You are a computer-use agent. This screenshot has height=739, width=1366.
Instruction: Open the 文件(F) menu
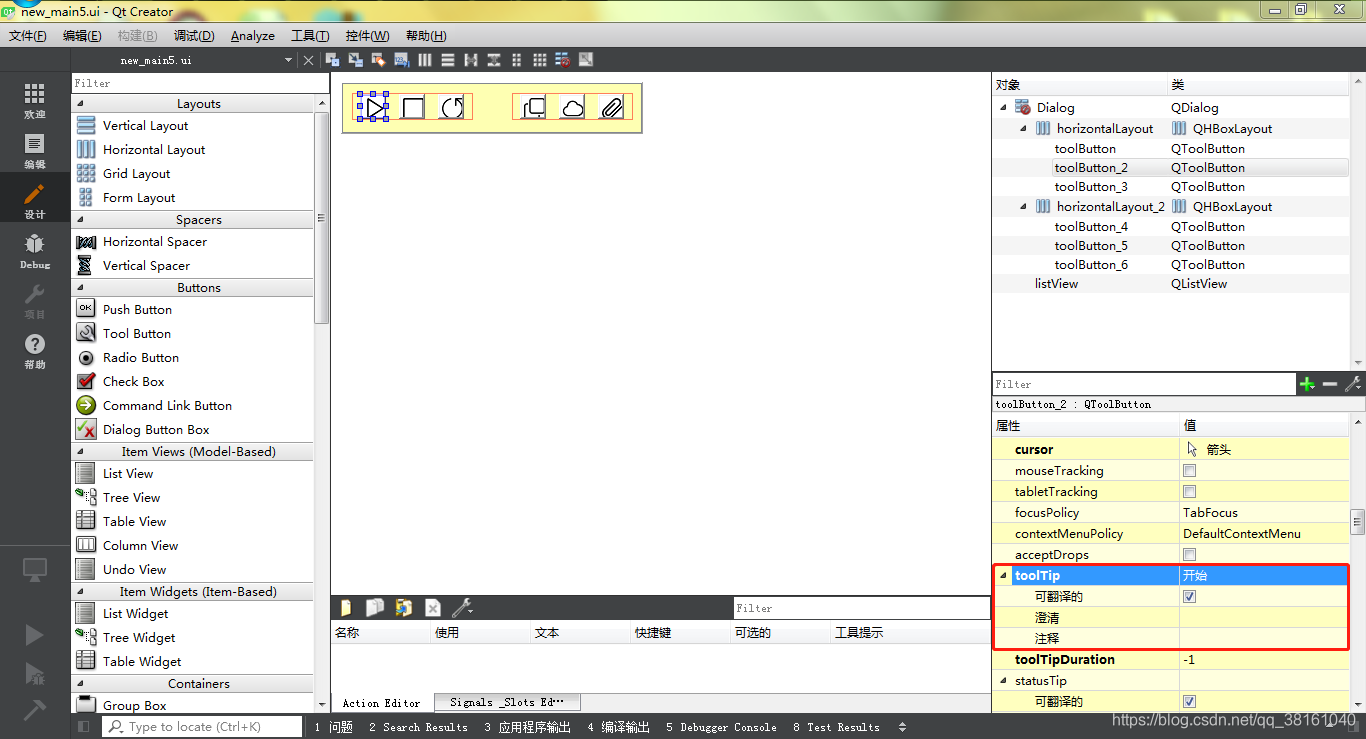tap(28, 35)
